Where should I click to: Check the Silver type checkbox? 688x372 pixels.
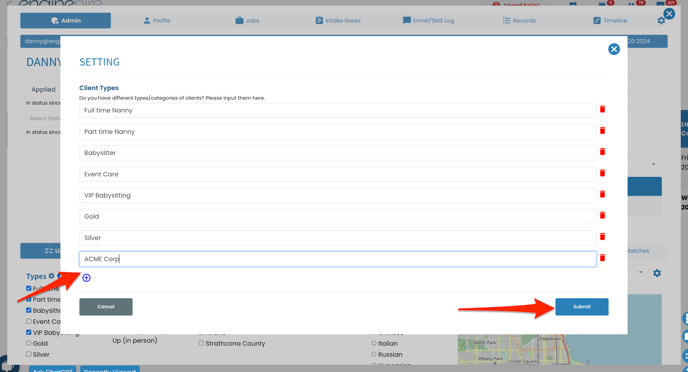(x=29, y=354)
